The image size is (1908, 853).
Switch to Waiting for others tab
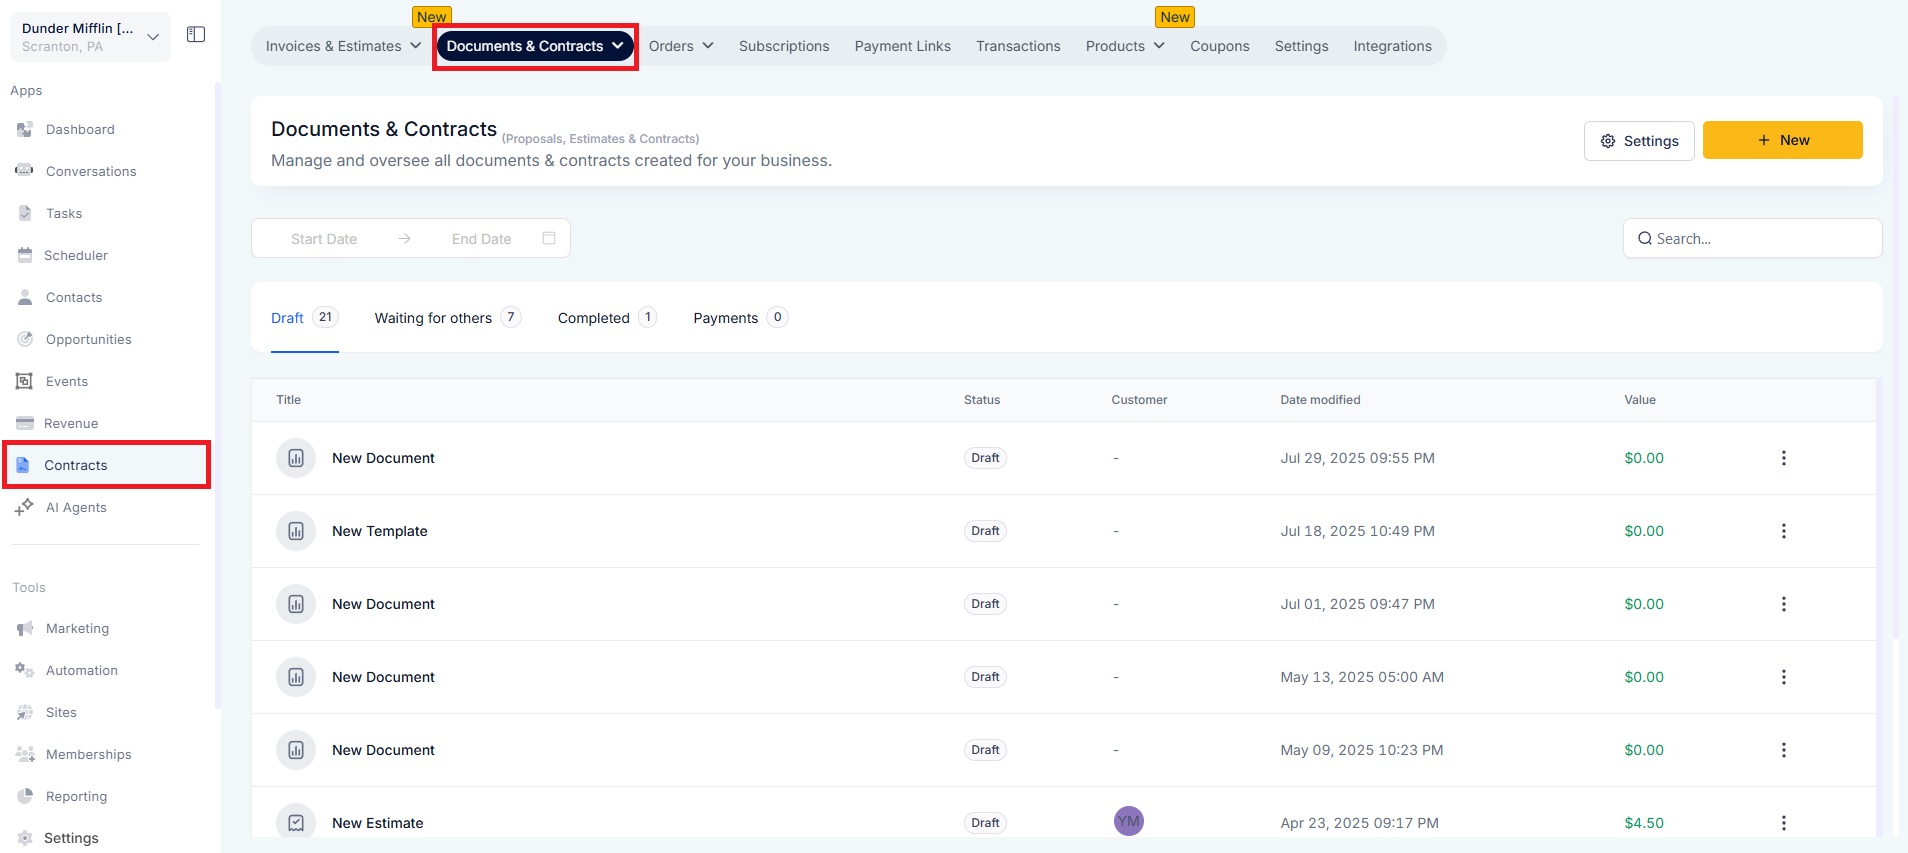click(448, 318)
